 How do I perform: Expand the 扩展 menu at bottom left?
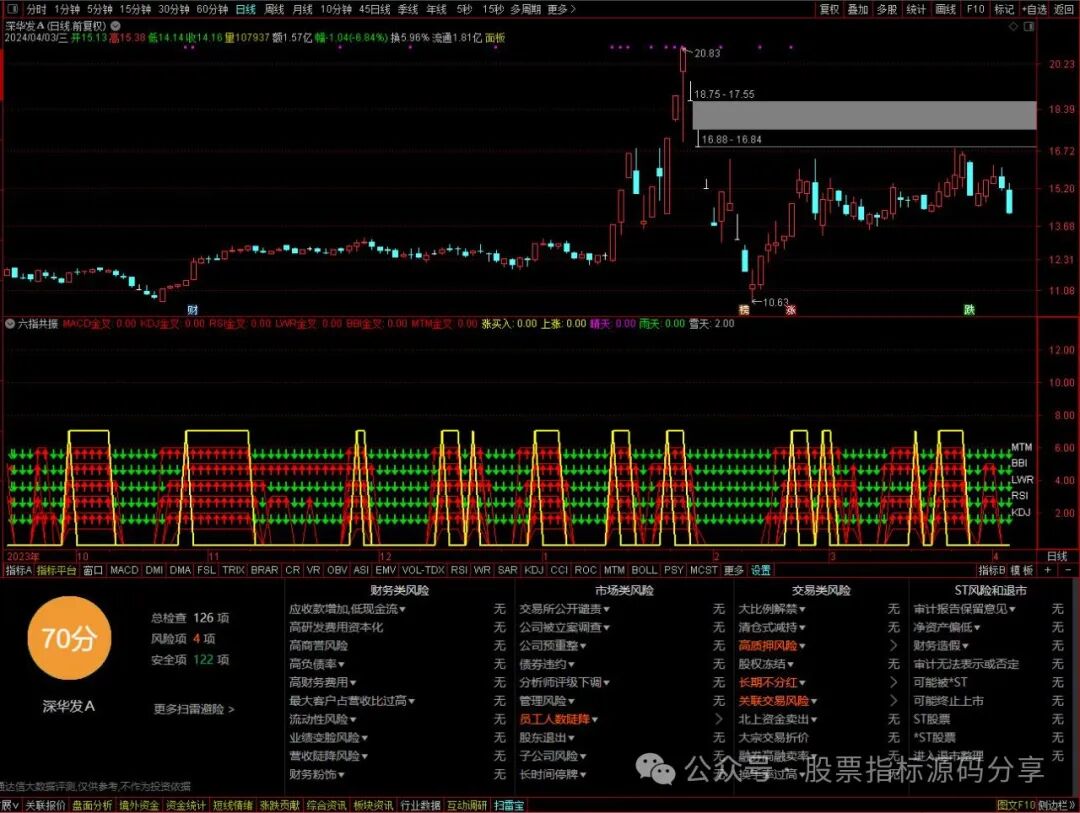(10, 805)
